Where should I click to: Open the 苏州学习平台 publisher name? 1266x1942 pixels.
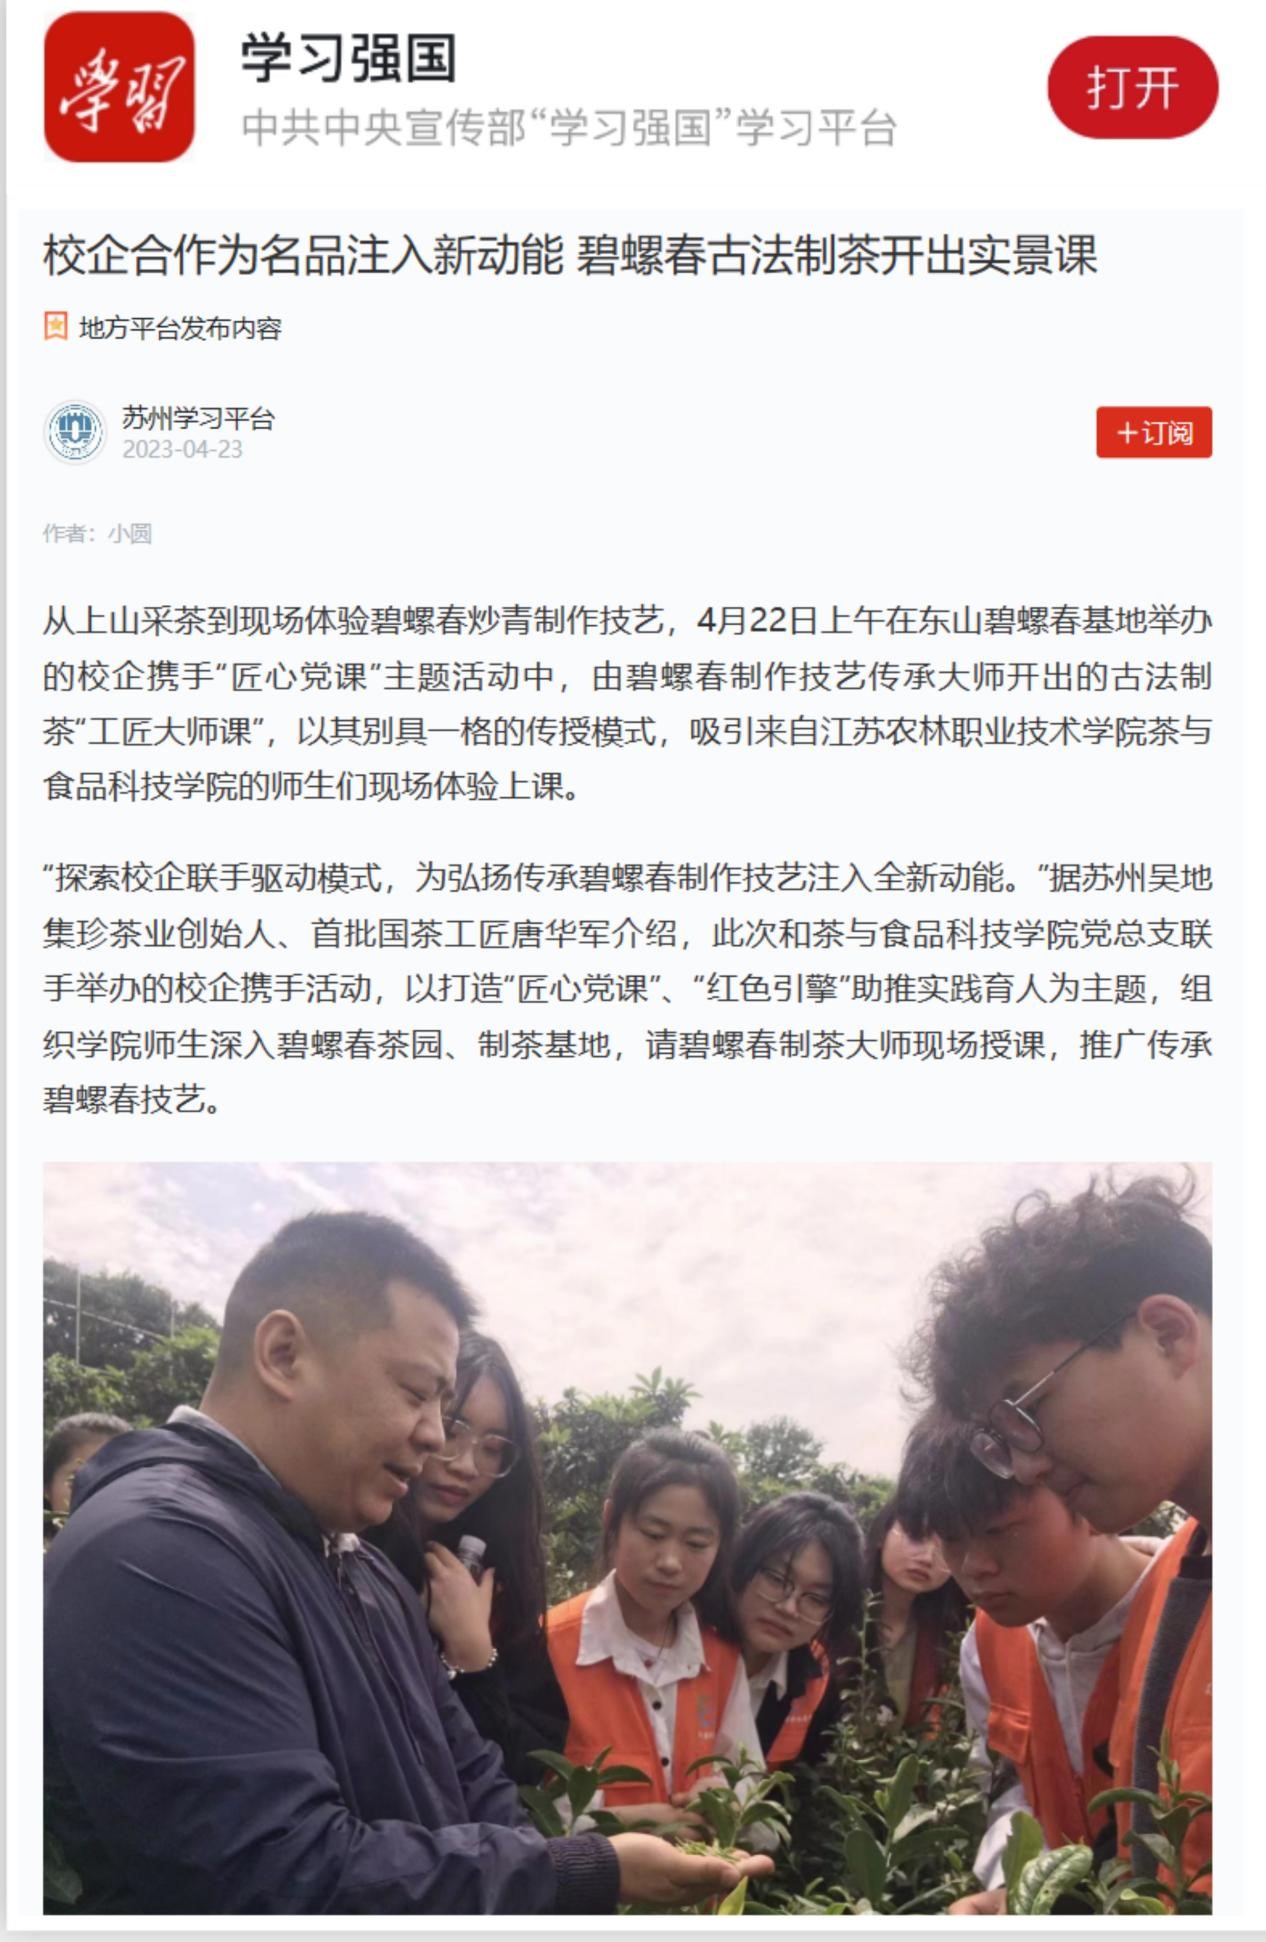pos(198,418)
